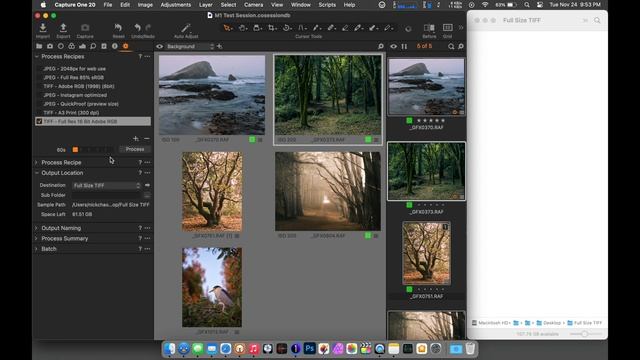
Task: Click the Process button
Action: pos(135,149)
